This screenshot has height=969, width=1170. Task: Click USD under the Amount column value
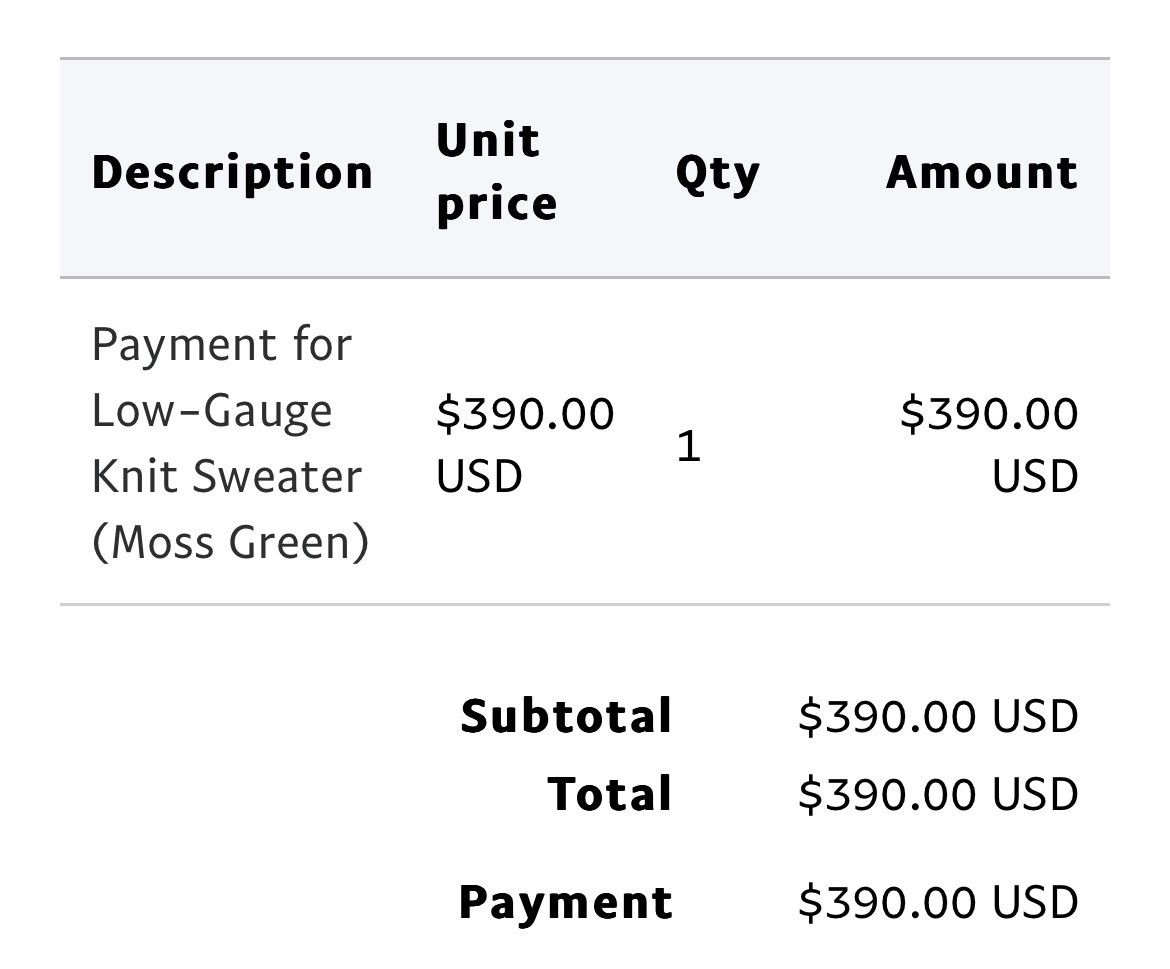1036,476
